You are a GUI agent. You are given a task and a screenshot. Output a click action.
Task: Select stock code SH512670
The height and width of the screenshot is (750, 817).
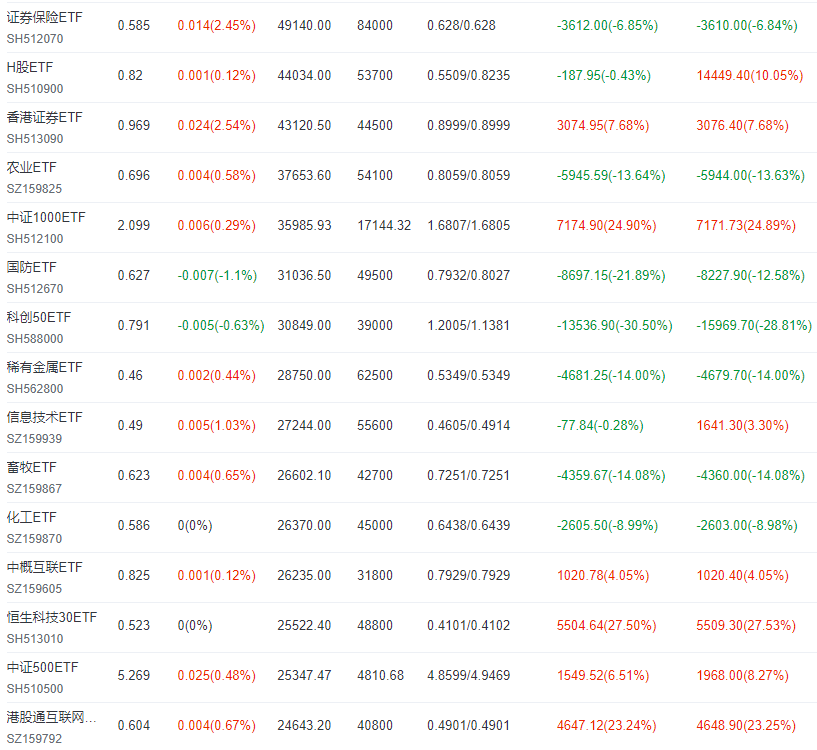click(x=35, y=289)
